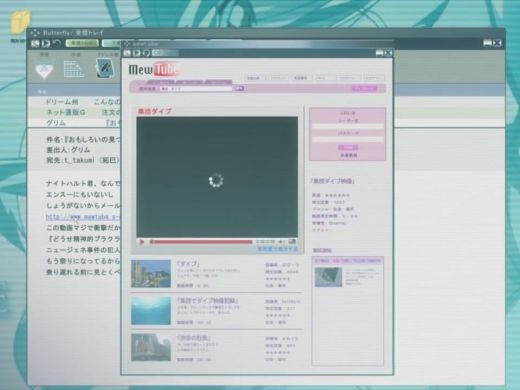The height and width of the screenshot is (390, 520).
Task: Click the play icon in the Butterfly mail toolbar
Action: [46, 43]
